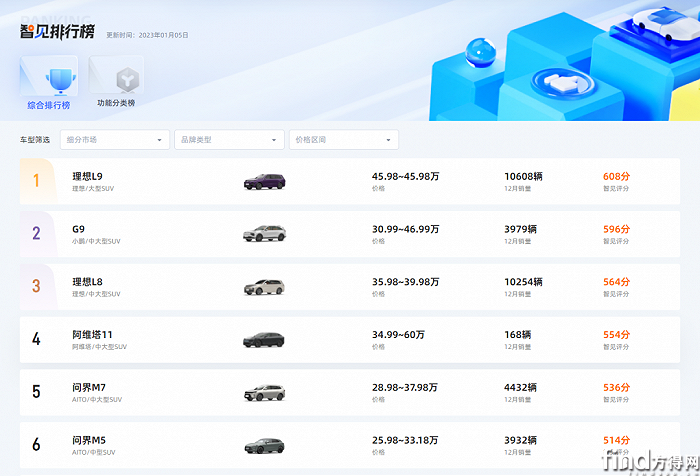Click the 564分 score
The width and height of the screenshot is (700, 476).
click(x=617, y=282)
